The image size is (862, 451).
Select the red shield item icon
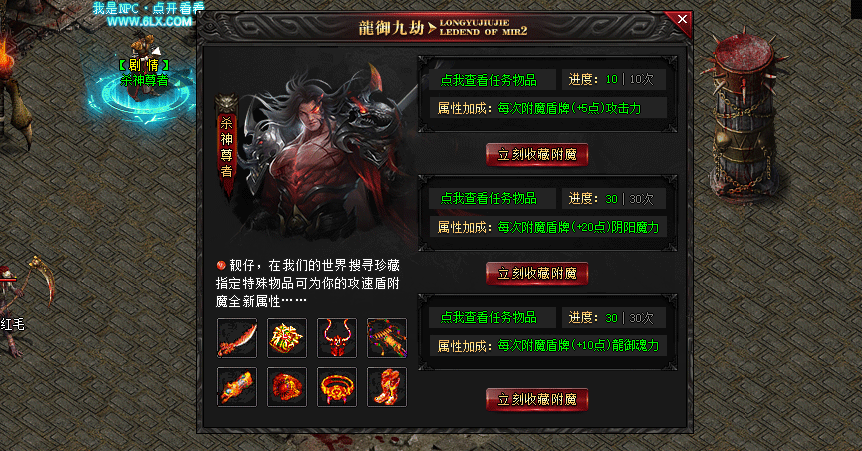click(287, 387)
